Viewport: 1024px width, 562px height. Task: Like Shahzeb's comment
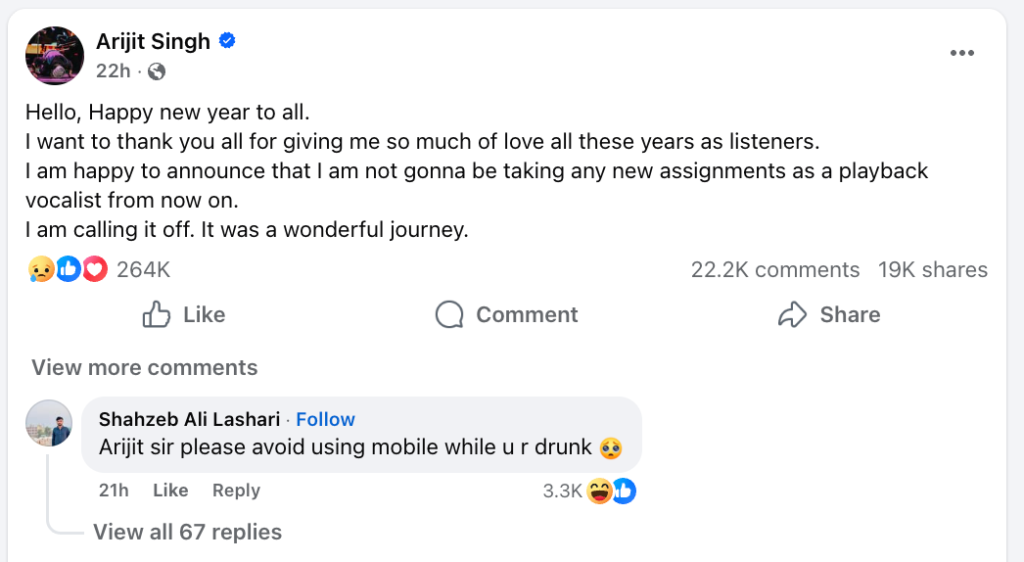coord(170,490)
